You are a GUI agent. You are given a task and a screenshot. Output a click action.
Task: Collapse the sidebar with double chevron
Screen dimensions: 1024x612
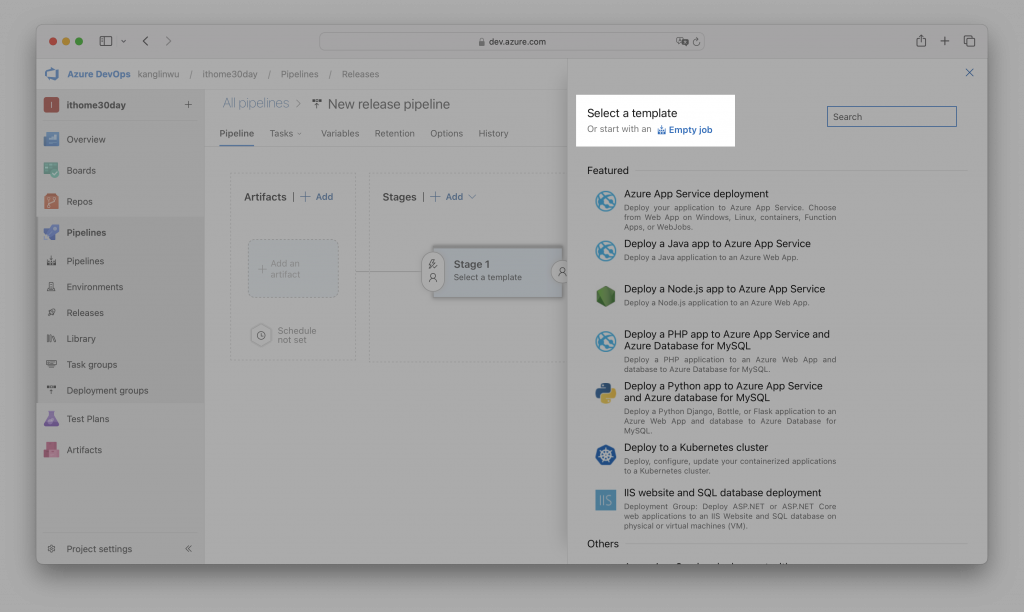point(188,549)
